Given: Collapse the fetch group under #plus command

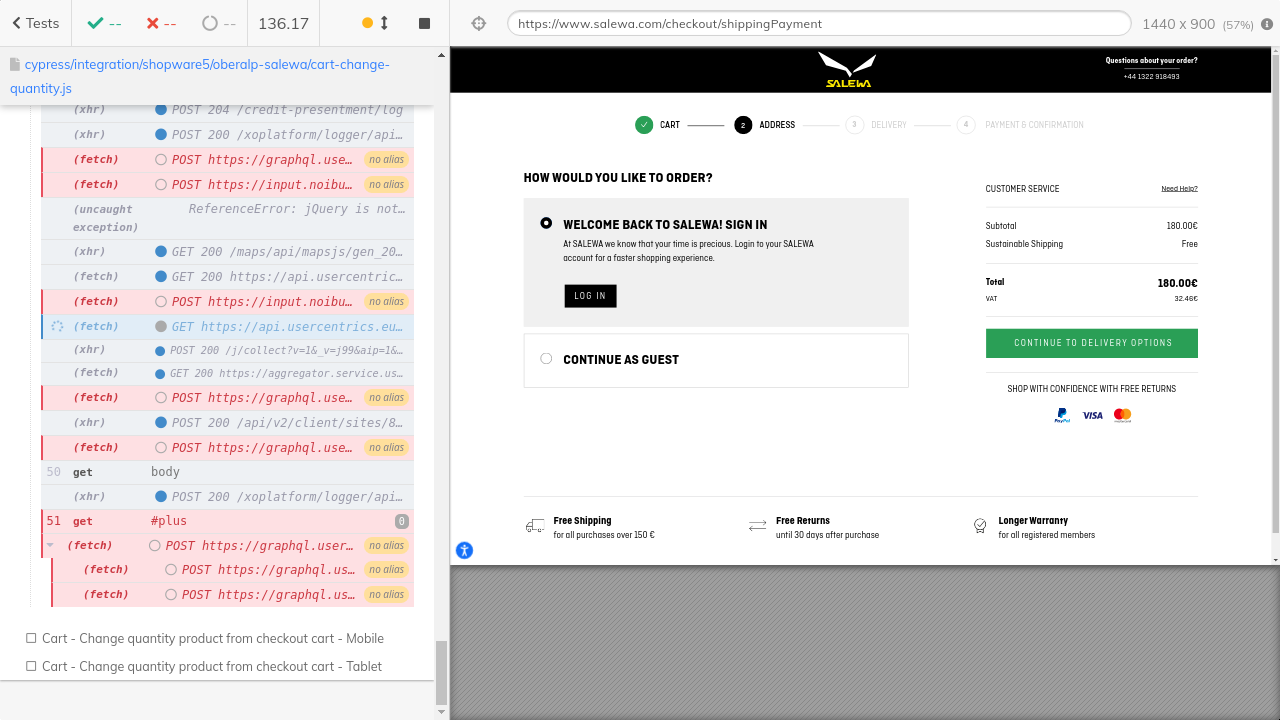Looking at the screenshot, I should 50,545.
